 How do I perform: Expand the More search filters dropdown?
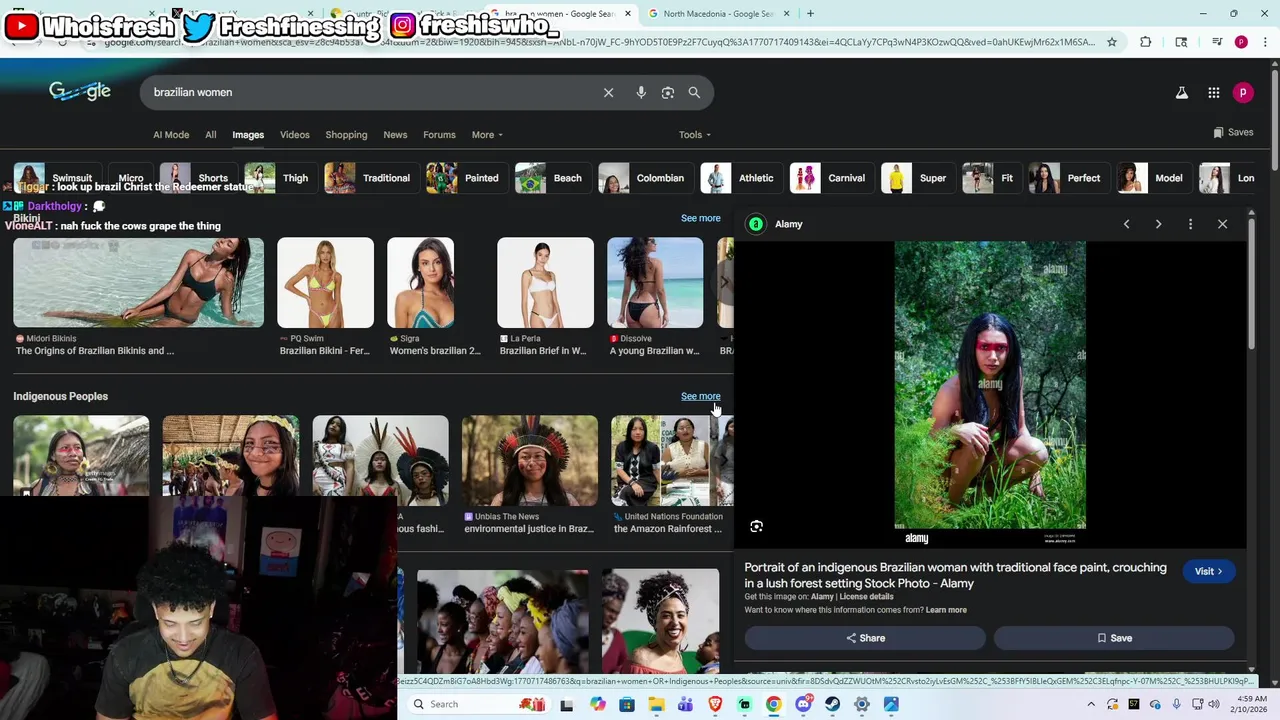[487, 135]
